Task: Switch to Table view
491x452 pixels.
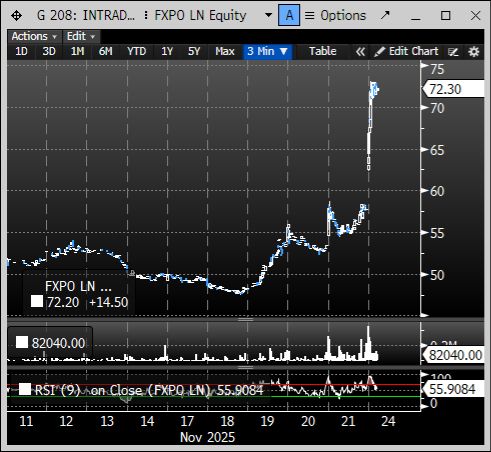Action: [x=322, y=51]
